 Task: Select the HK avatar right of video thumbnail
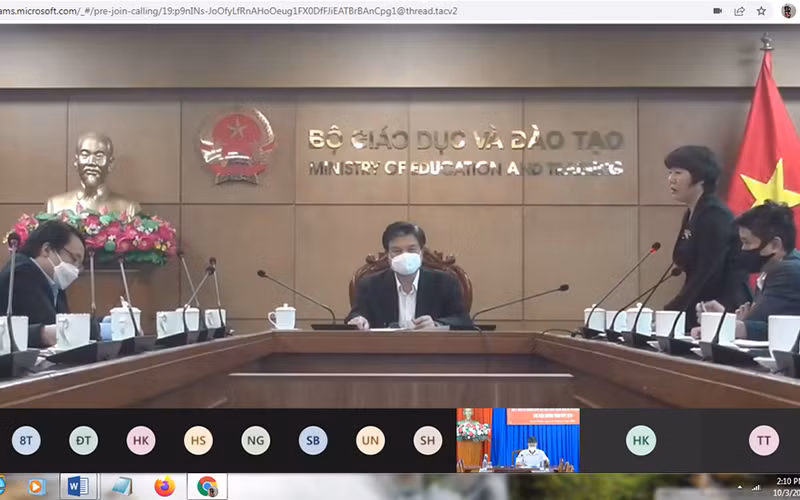point(641,440)
